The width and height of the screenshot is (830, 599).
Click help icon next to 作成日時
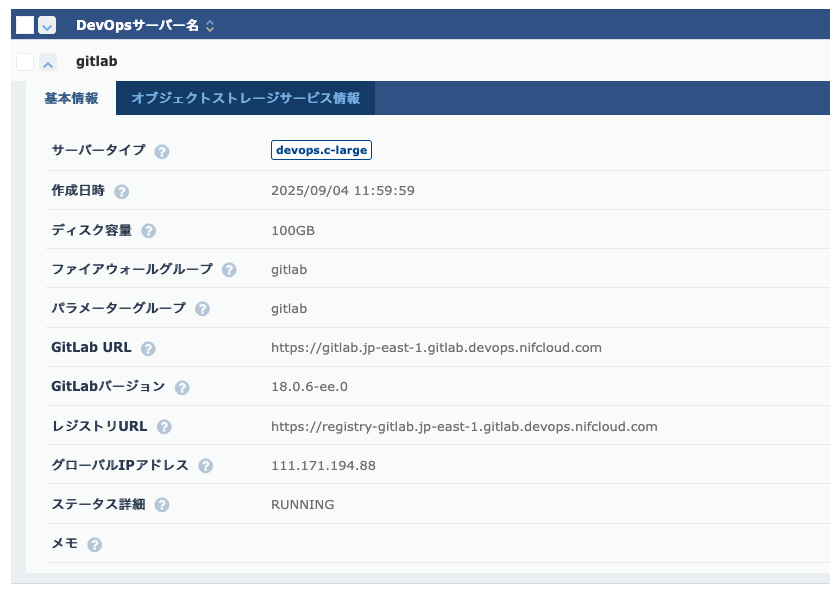(122, 191)
